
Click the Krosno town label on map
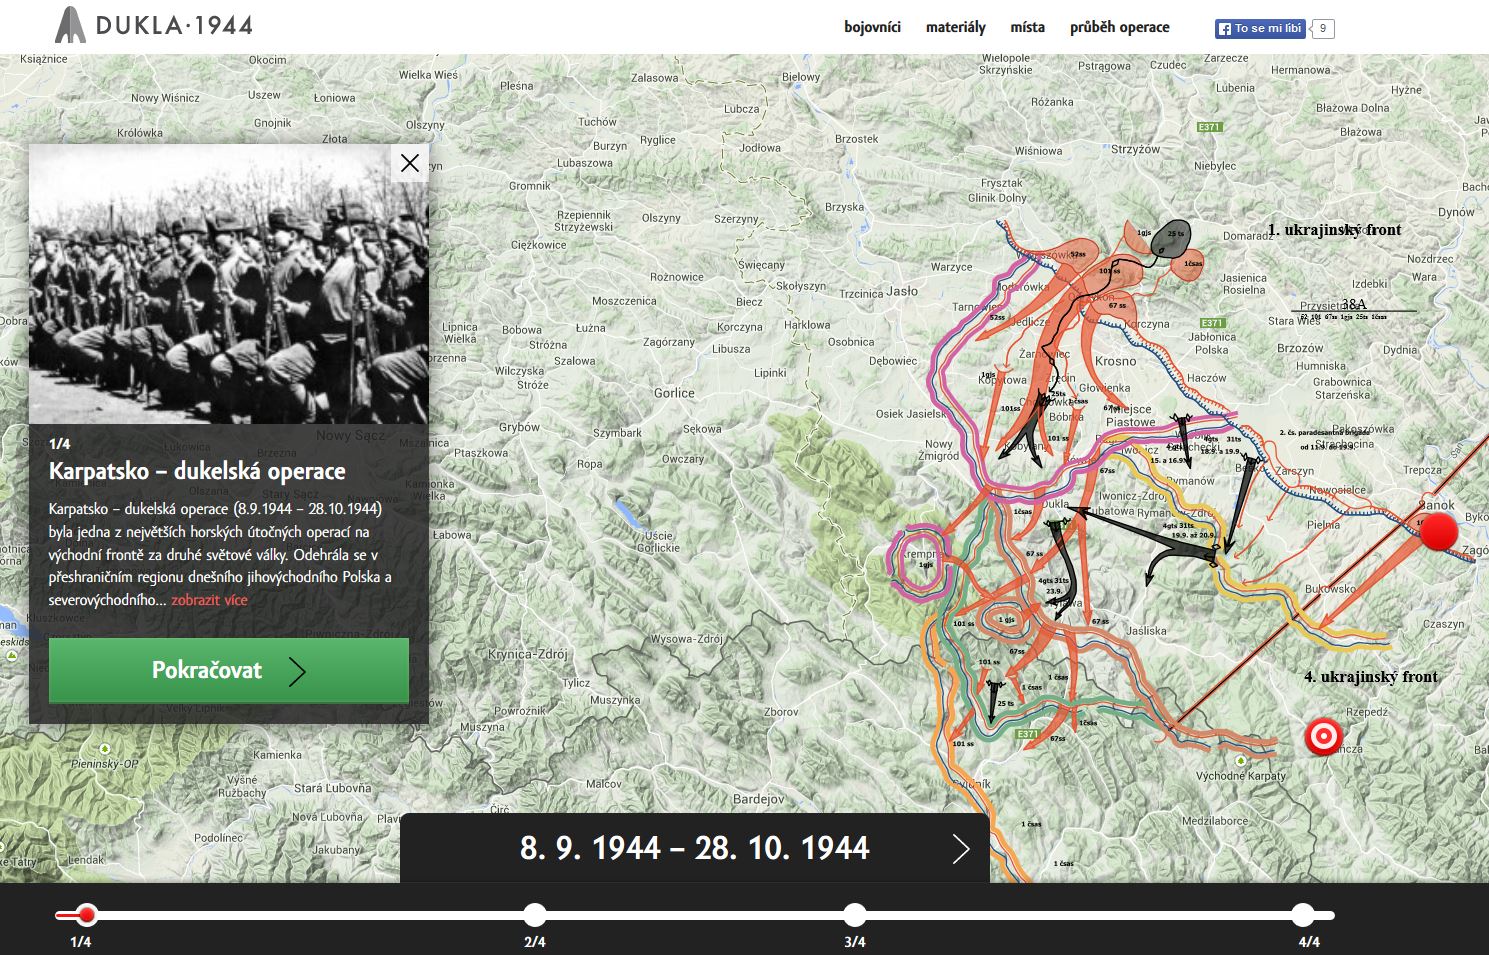click(x=1115, y=361)
